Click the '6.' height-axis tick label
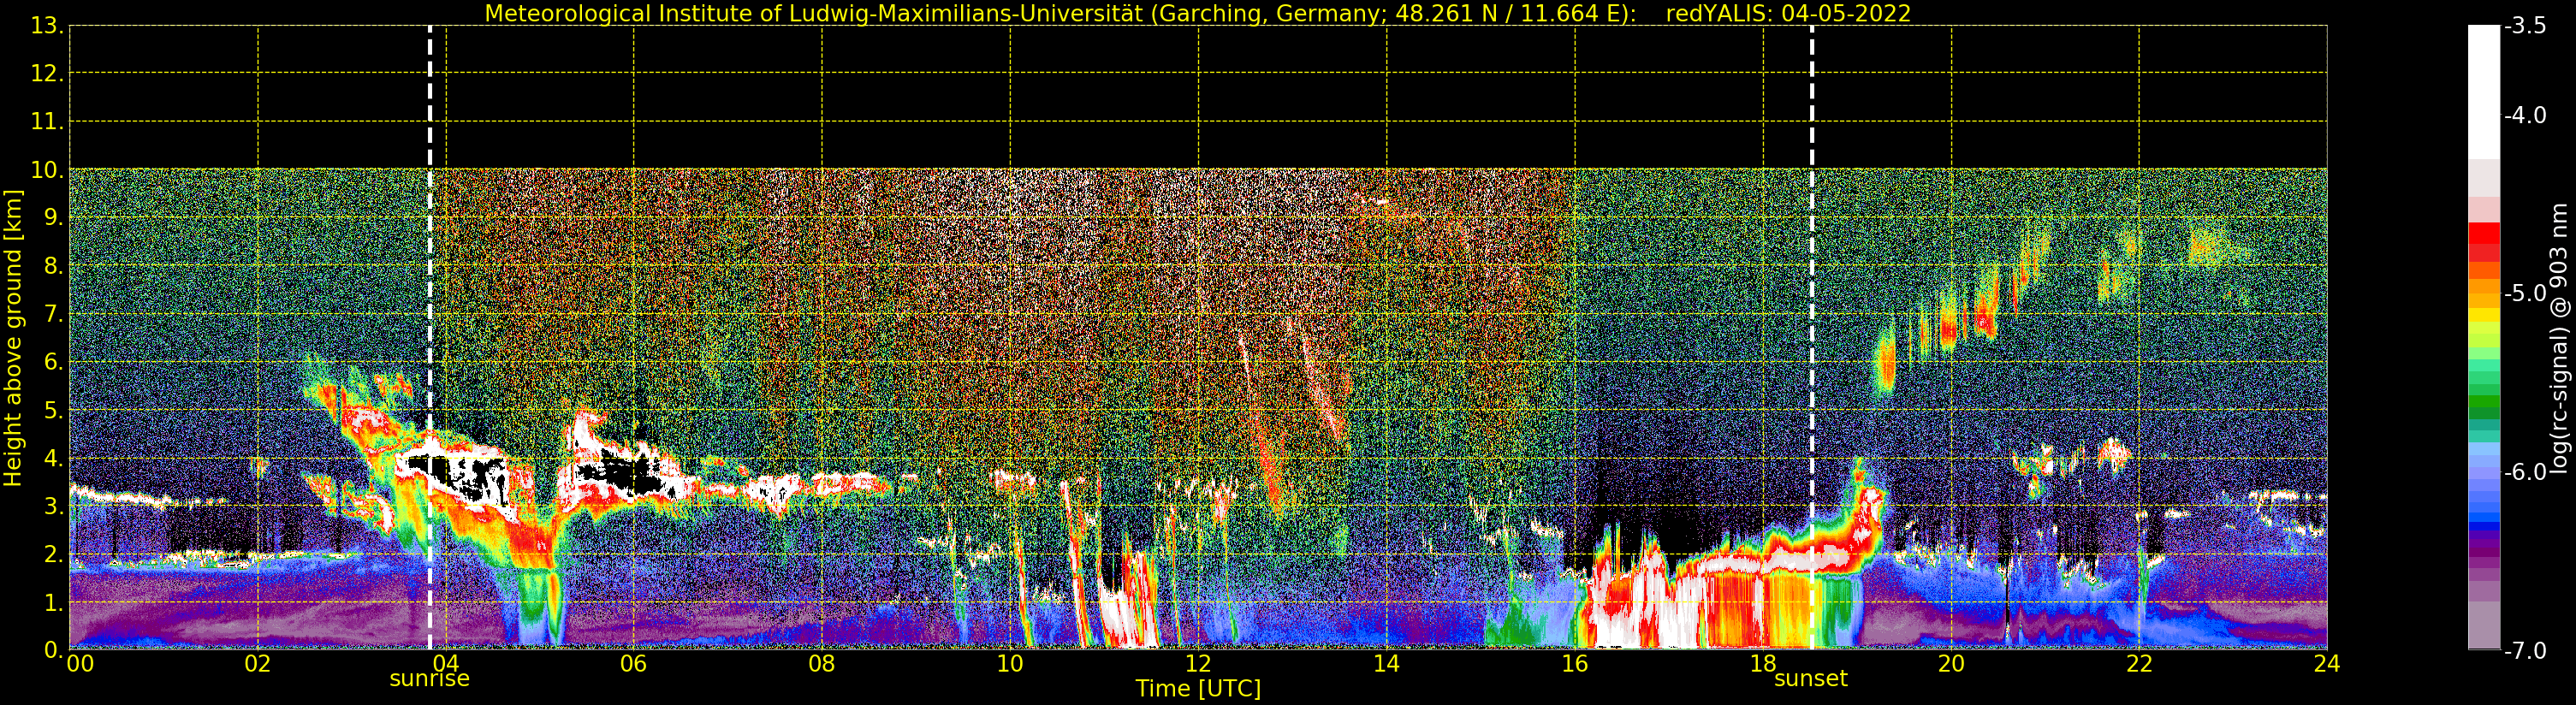2576x705 pixels. tap(53, 362)
